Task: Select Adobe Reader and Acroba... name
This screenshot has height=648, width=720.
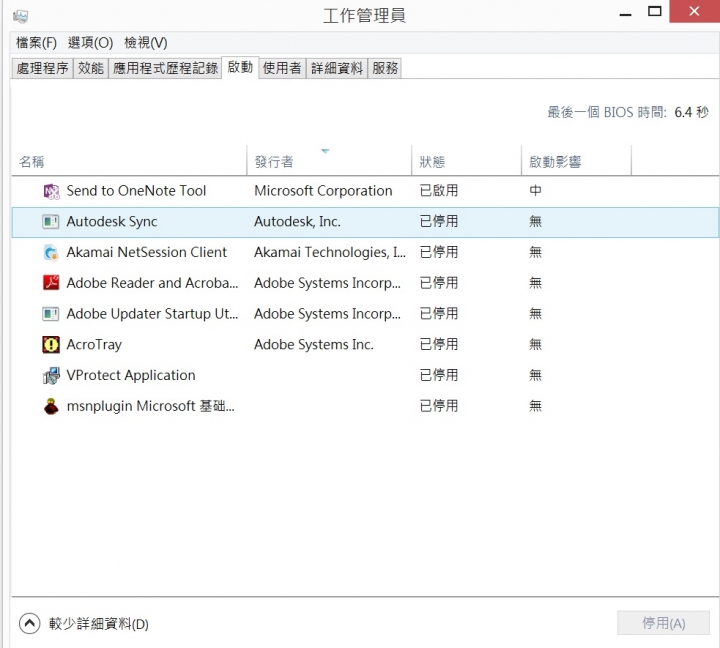Action: (x=152, y=283)
